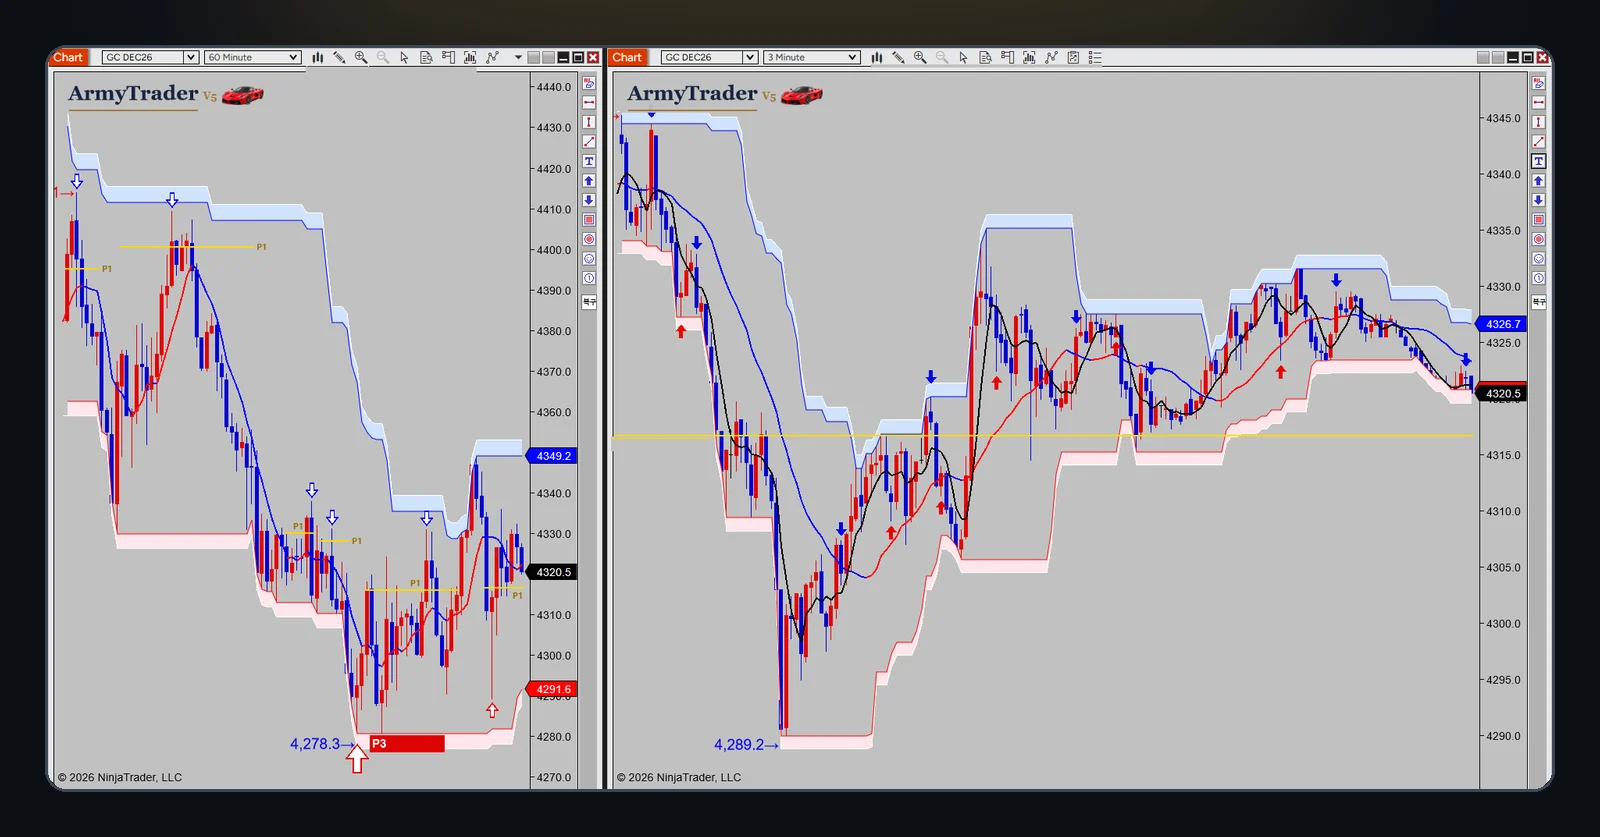The image size is (1600, 837).
Task: Open Indicators icon in the 3 Minute chart
Action: point(1029,57)
